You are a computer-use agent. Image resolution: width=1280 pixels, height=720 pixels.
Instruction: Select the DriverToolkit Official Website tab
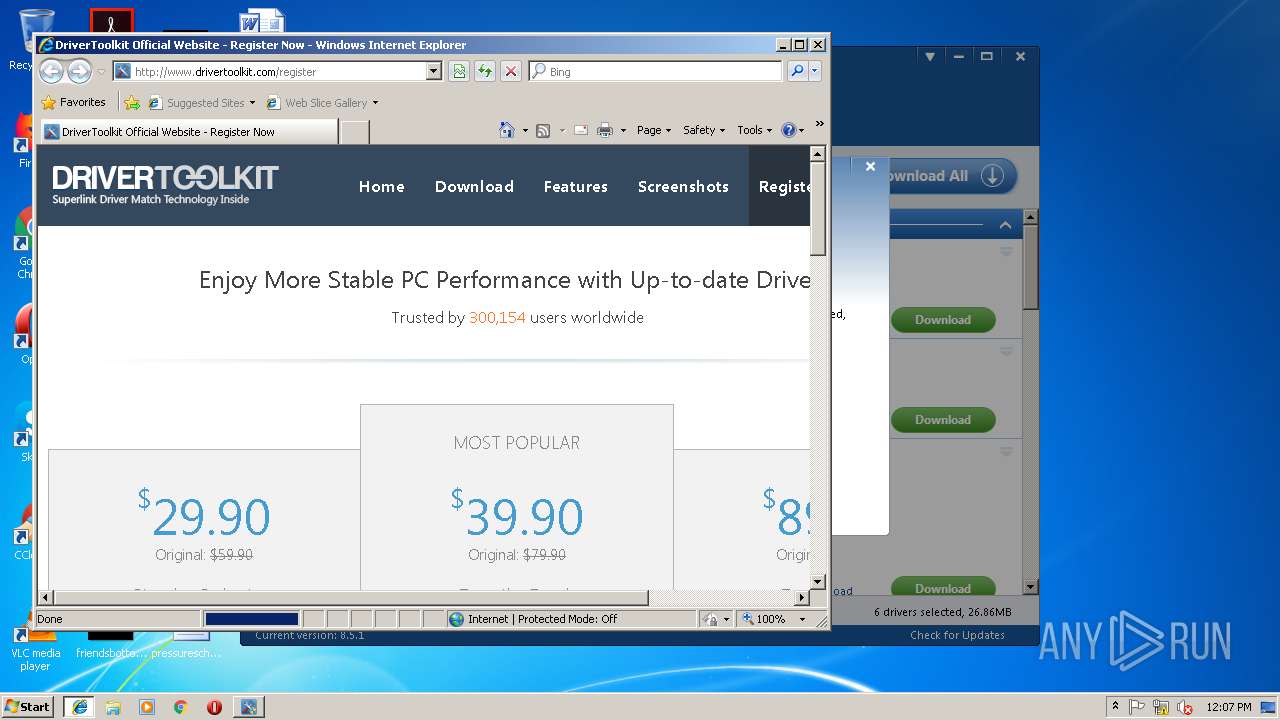pos(189,131)
